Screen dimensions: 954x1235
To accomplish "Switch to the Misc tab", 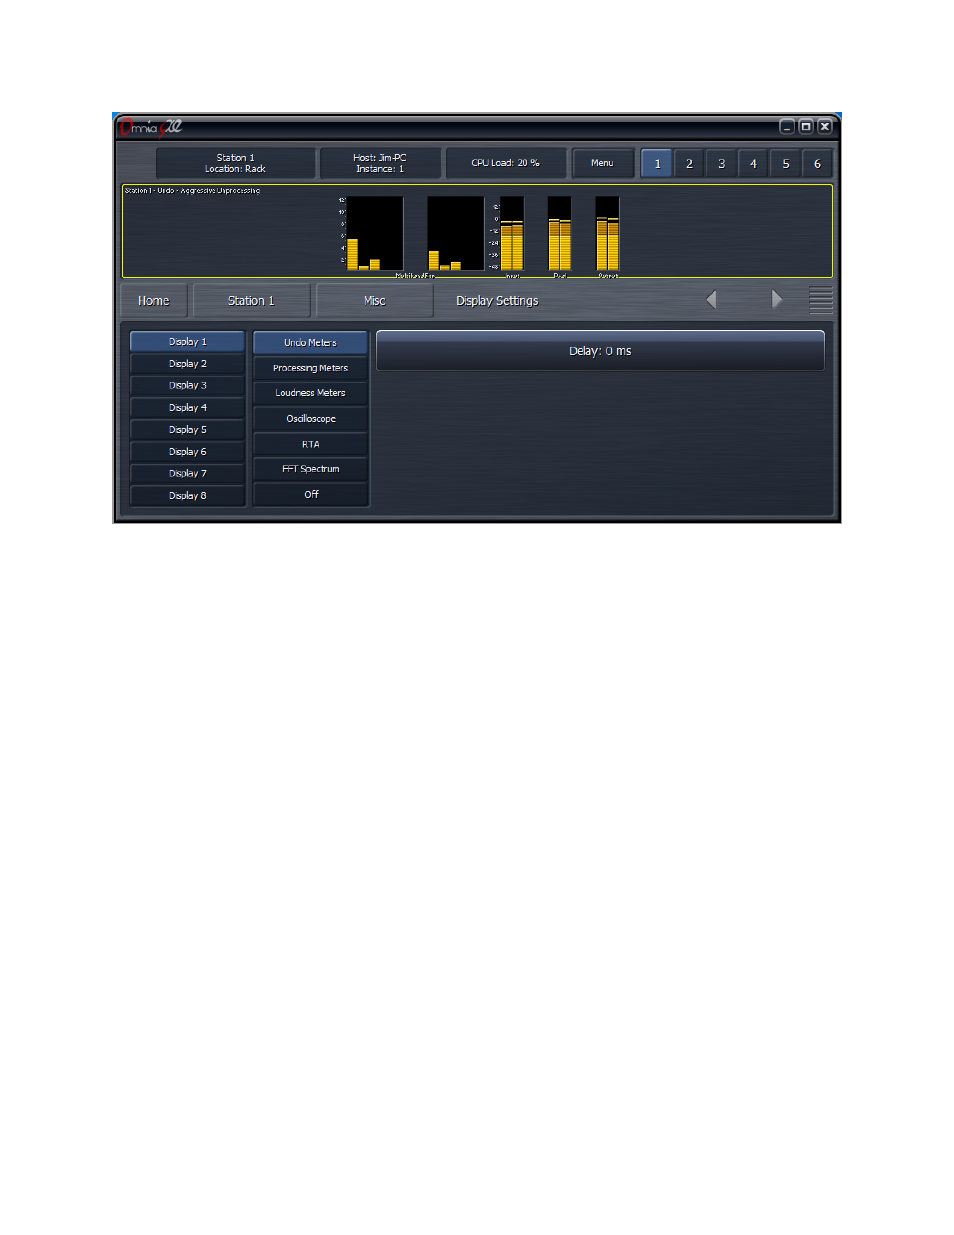I will [375, 301].
